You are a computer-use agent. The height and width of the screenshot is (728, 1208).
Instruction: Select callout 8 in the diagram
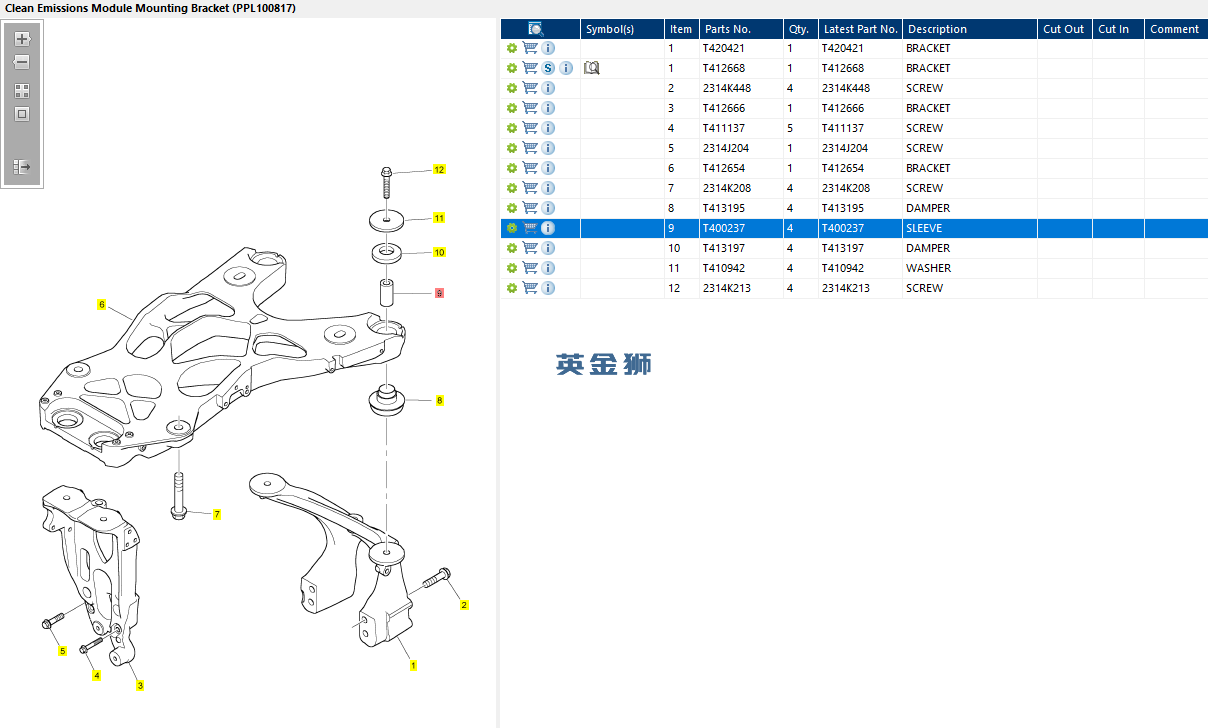[439, 400]
